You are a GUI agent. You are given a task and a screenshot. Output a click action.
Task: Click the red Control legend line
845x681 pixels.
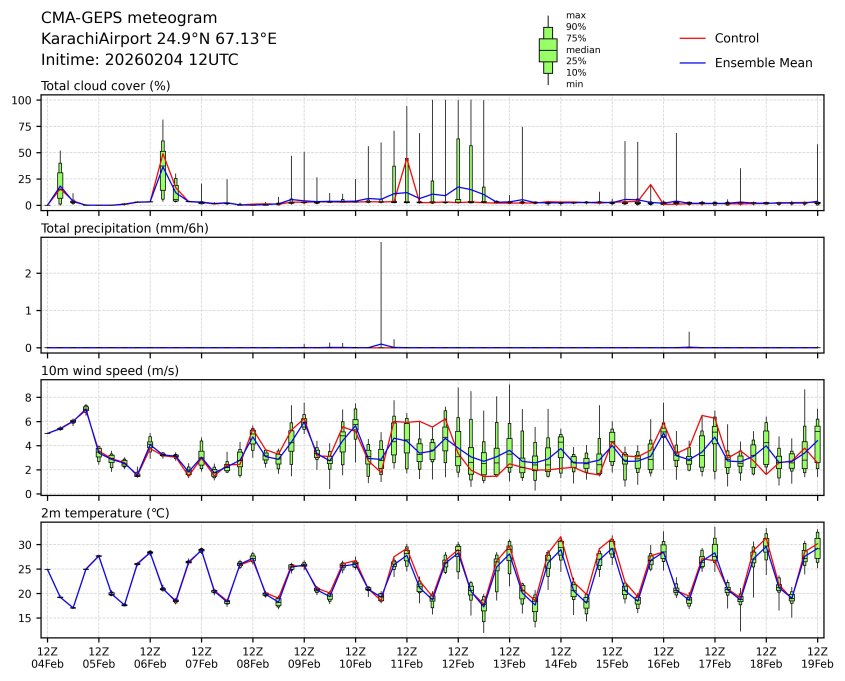point(693,38)
